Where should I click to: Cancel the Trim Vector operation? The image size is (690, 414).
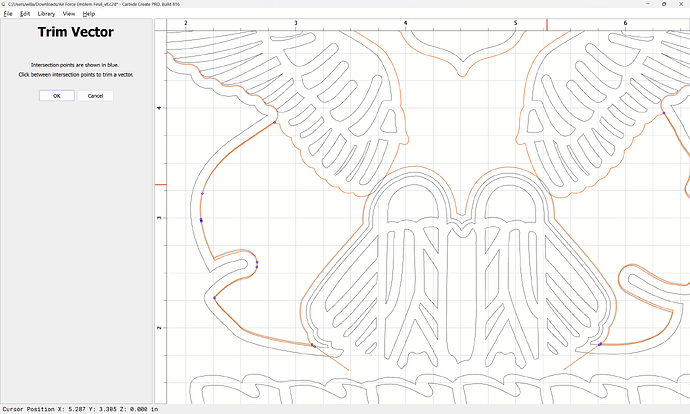coord(95,95)
